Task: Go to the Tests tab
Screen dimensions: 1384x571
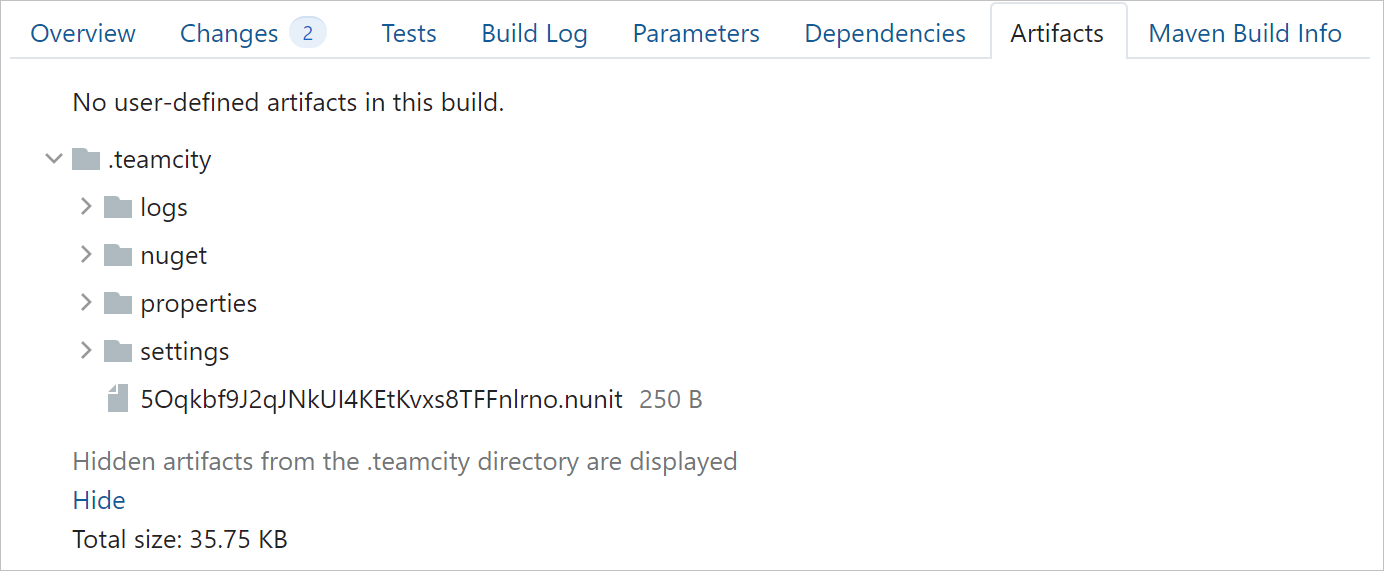Action: click(x=409, y=34)
